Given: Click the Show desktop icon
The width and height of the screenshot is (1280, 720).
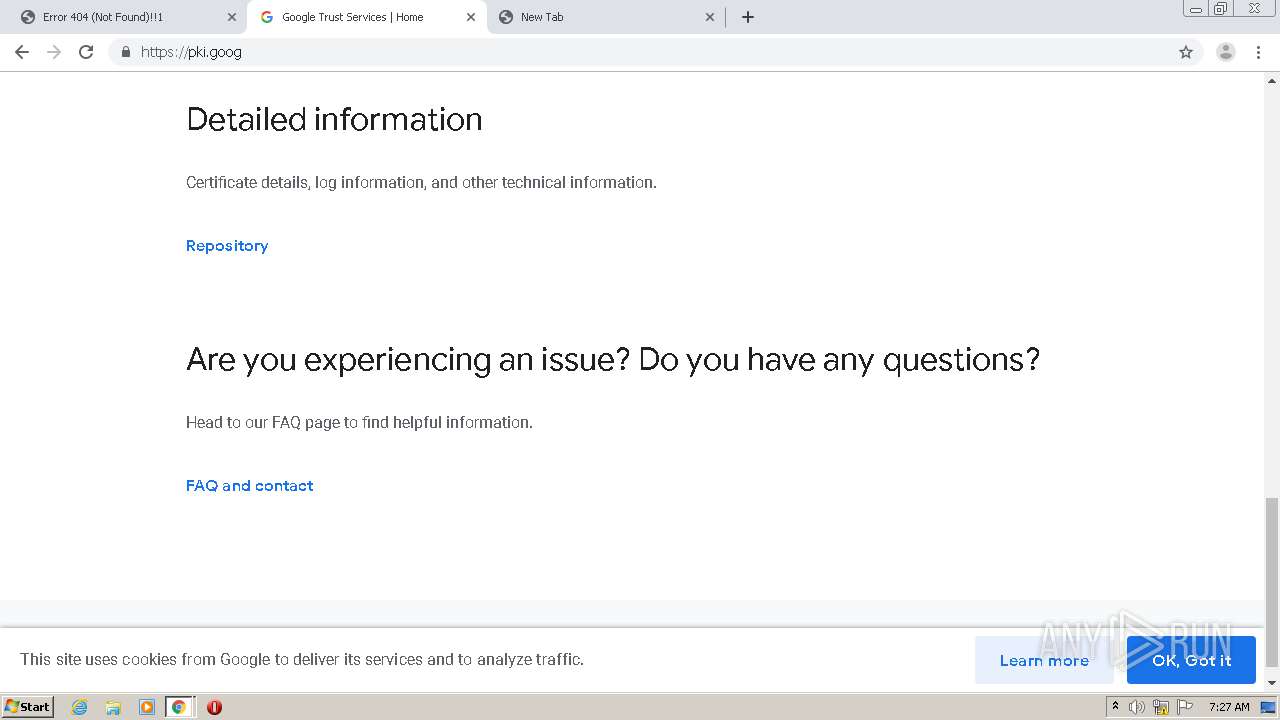Looking at the screenshot, I should [1269, 707].
